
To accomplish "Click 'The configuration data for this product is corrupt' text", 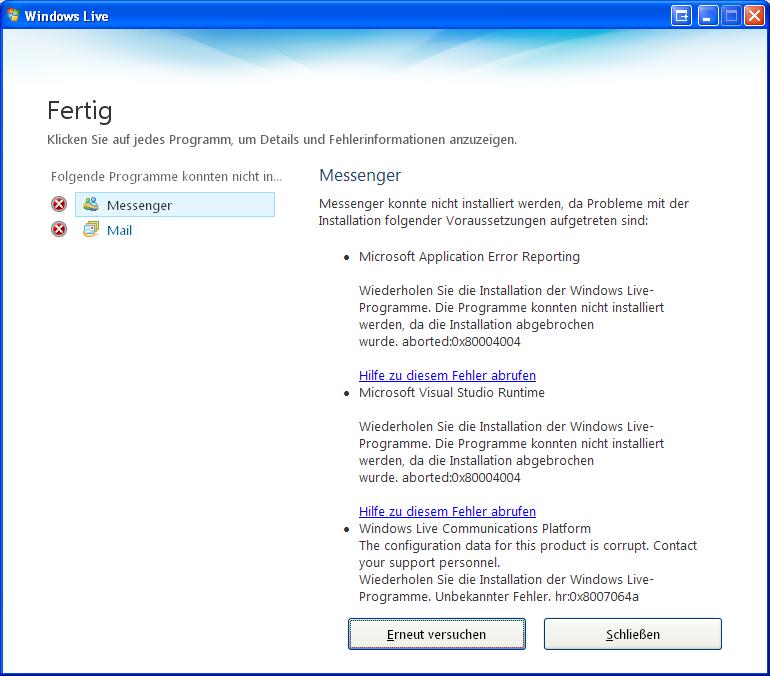I will point(504,546).
